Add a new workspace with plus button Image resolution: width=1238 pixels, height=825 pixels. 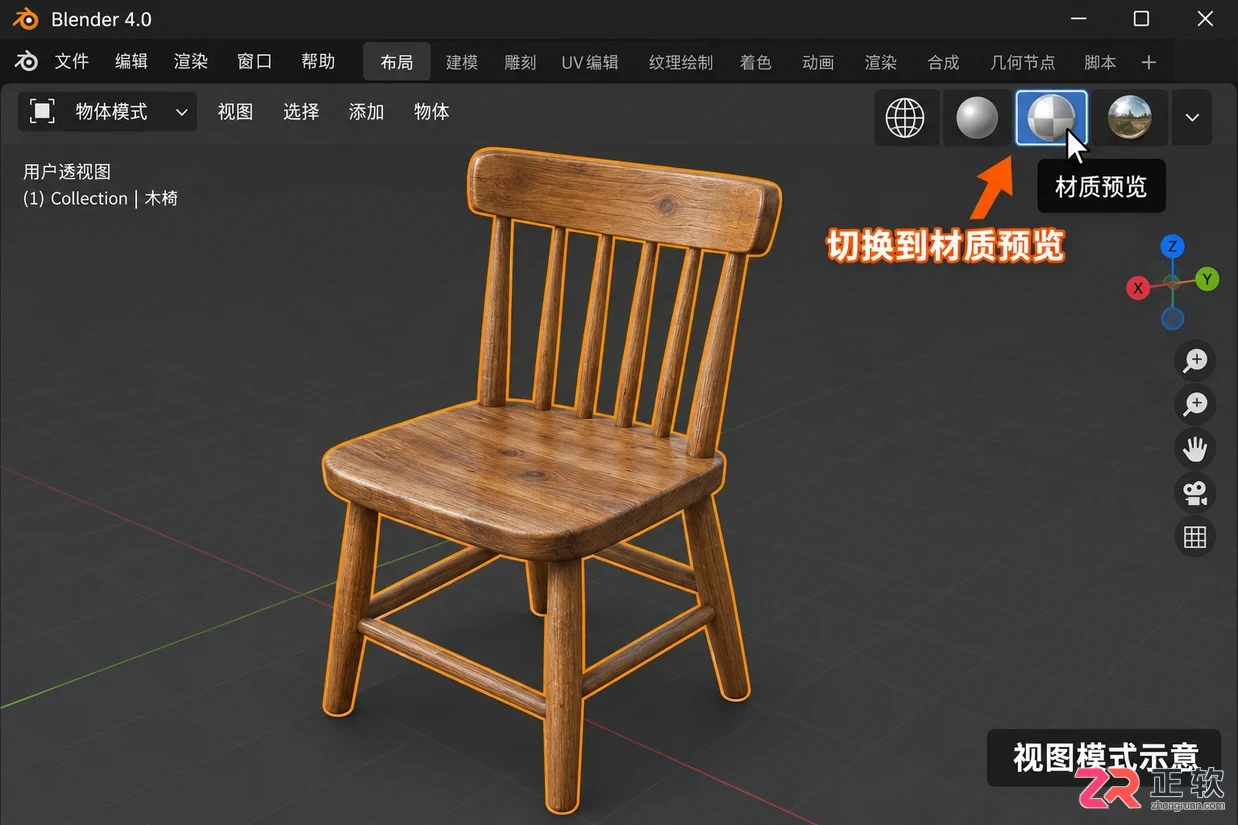1149,62
